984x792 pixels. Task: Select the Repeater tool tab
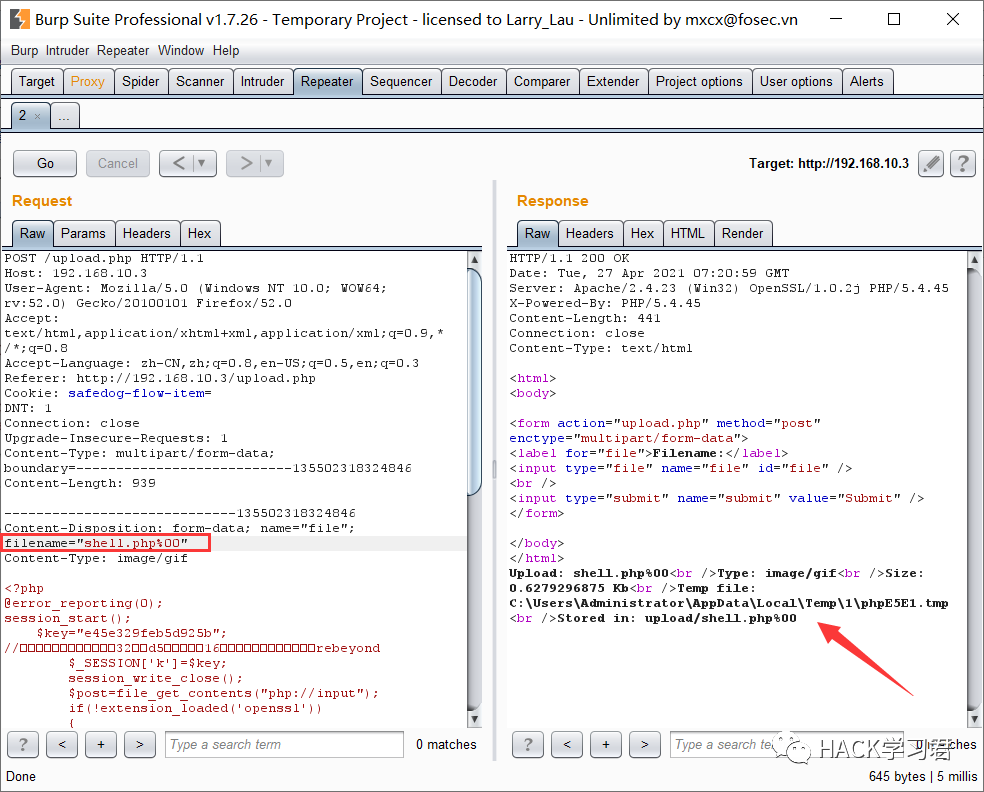coord(327,82)
